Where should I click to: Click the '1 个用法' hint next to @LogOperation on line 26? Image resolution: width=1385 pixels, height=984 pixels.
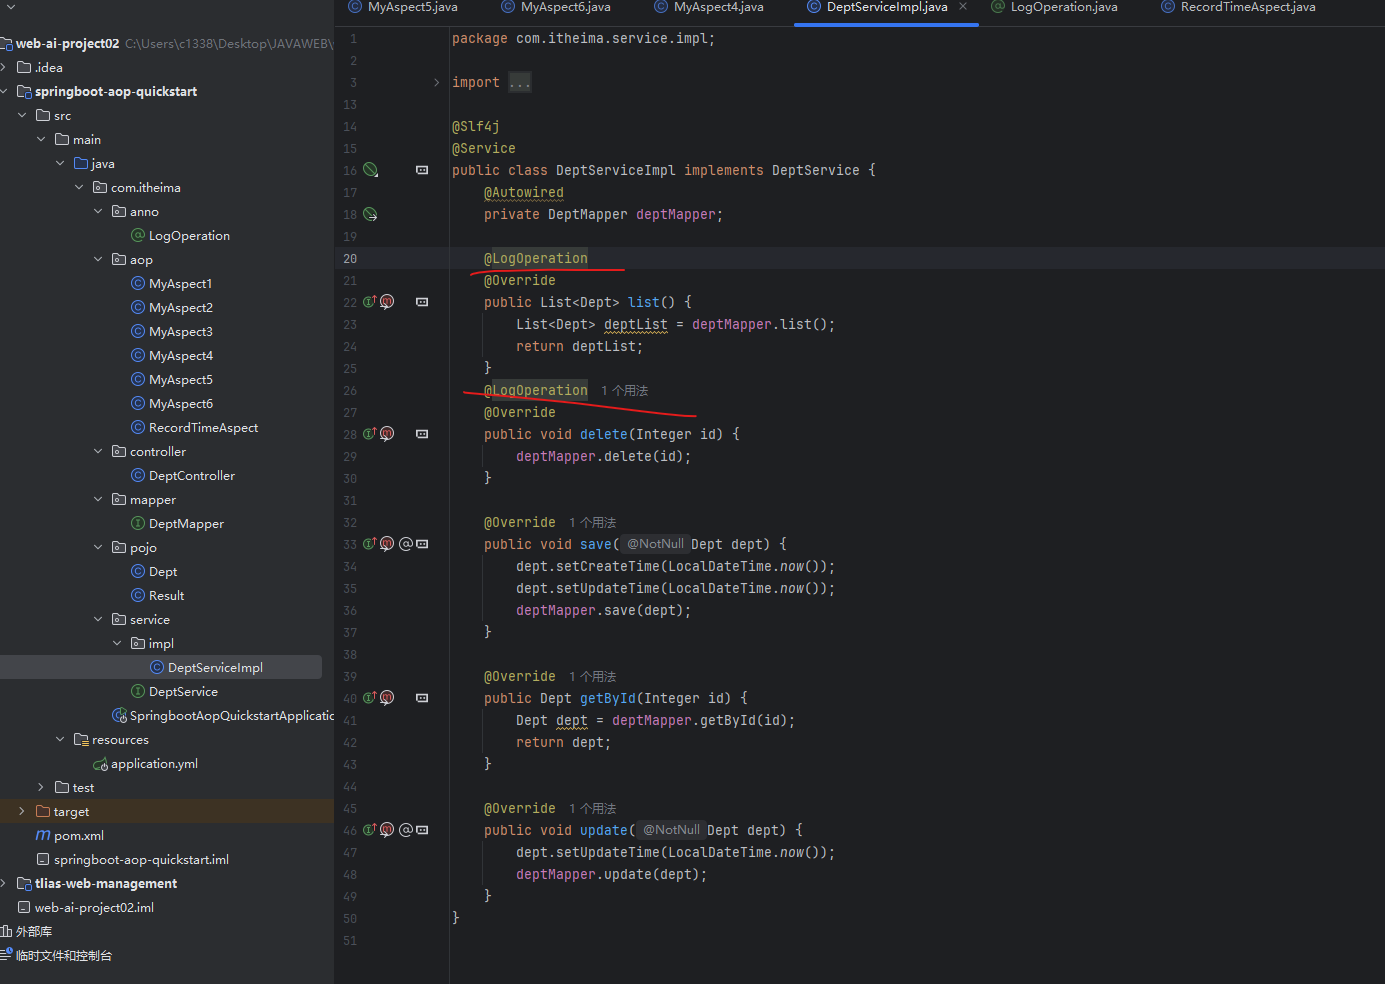click(624, 391)
